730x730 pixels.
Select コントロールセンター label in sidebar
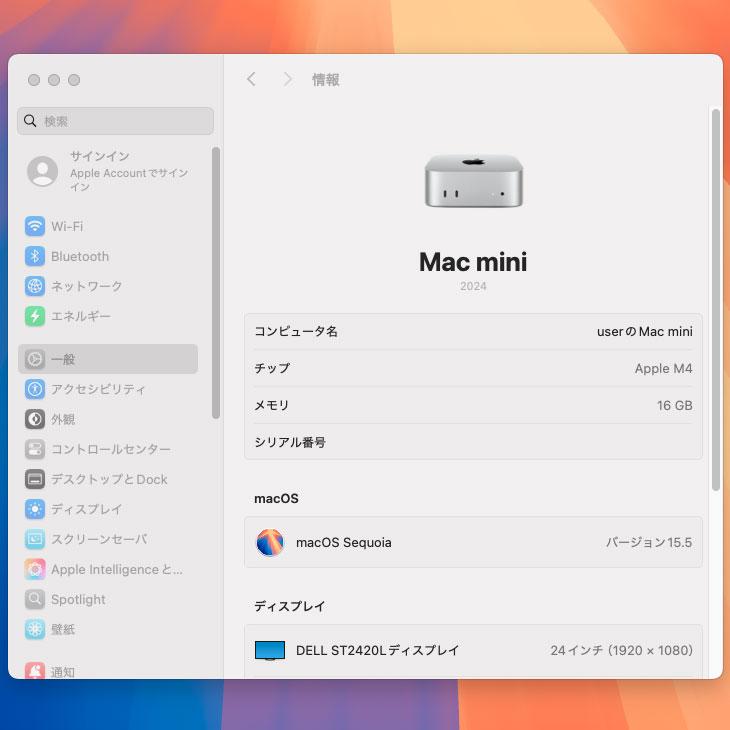pyautogui.click(x=111, y=449)
